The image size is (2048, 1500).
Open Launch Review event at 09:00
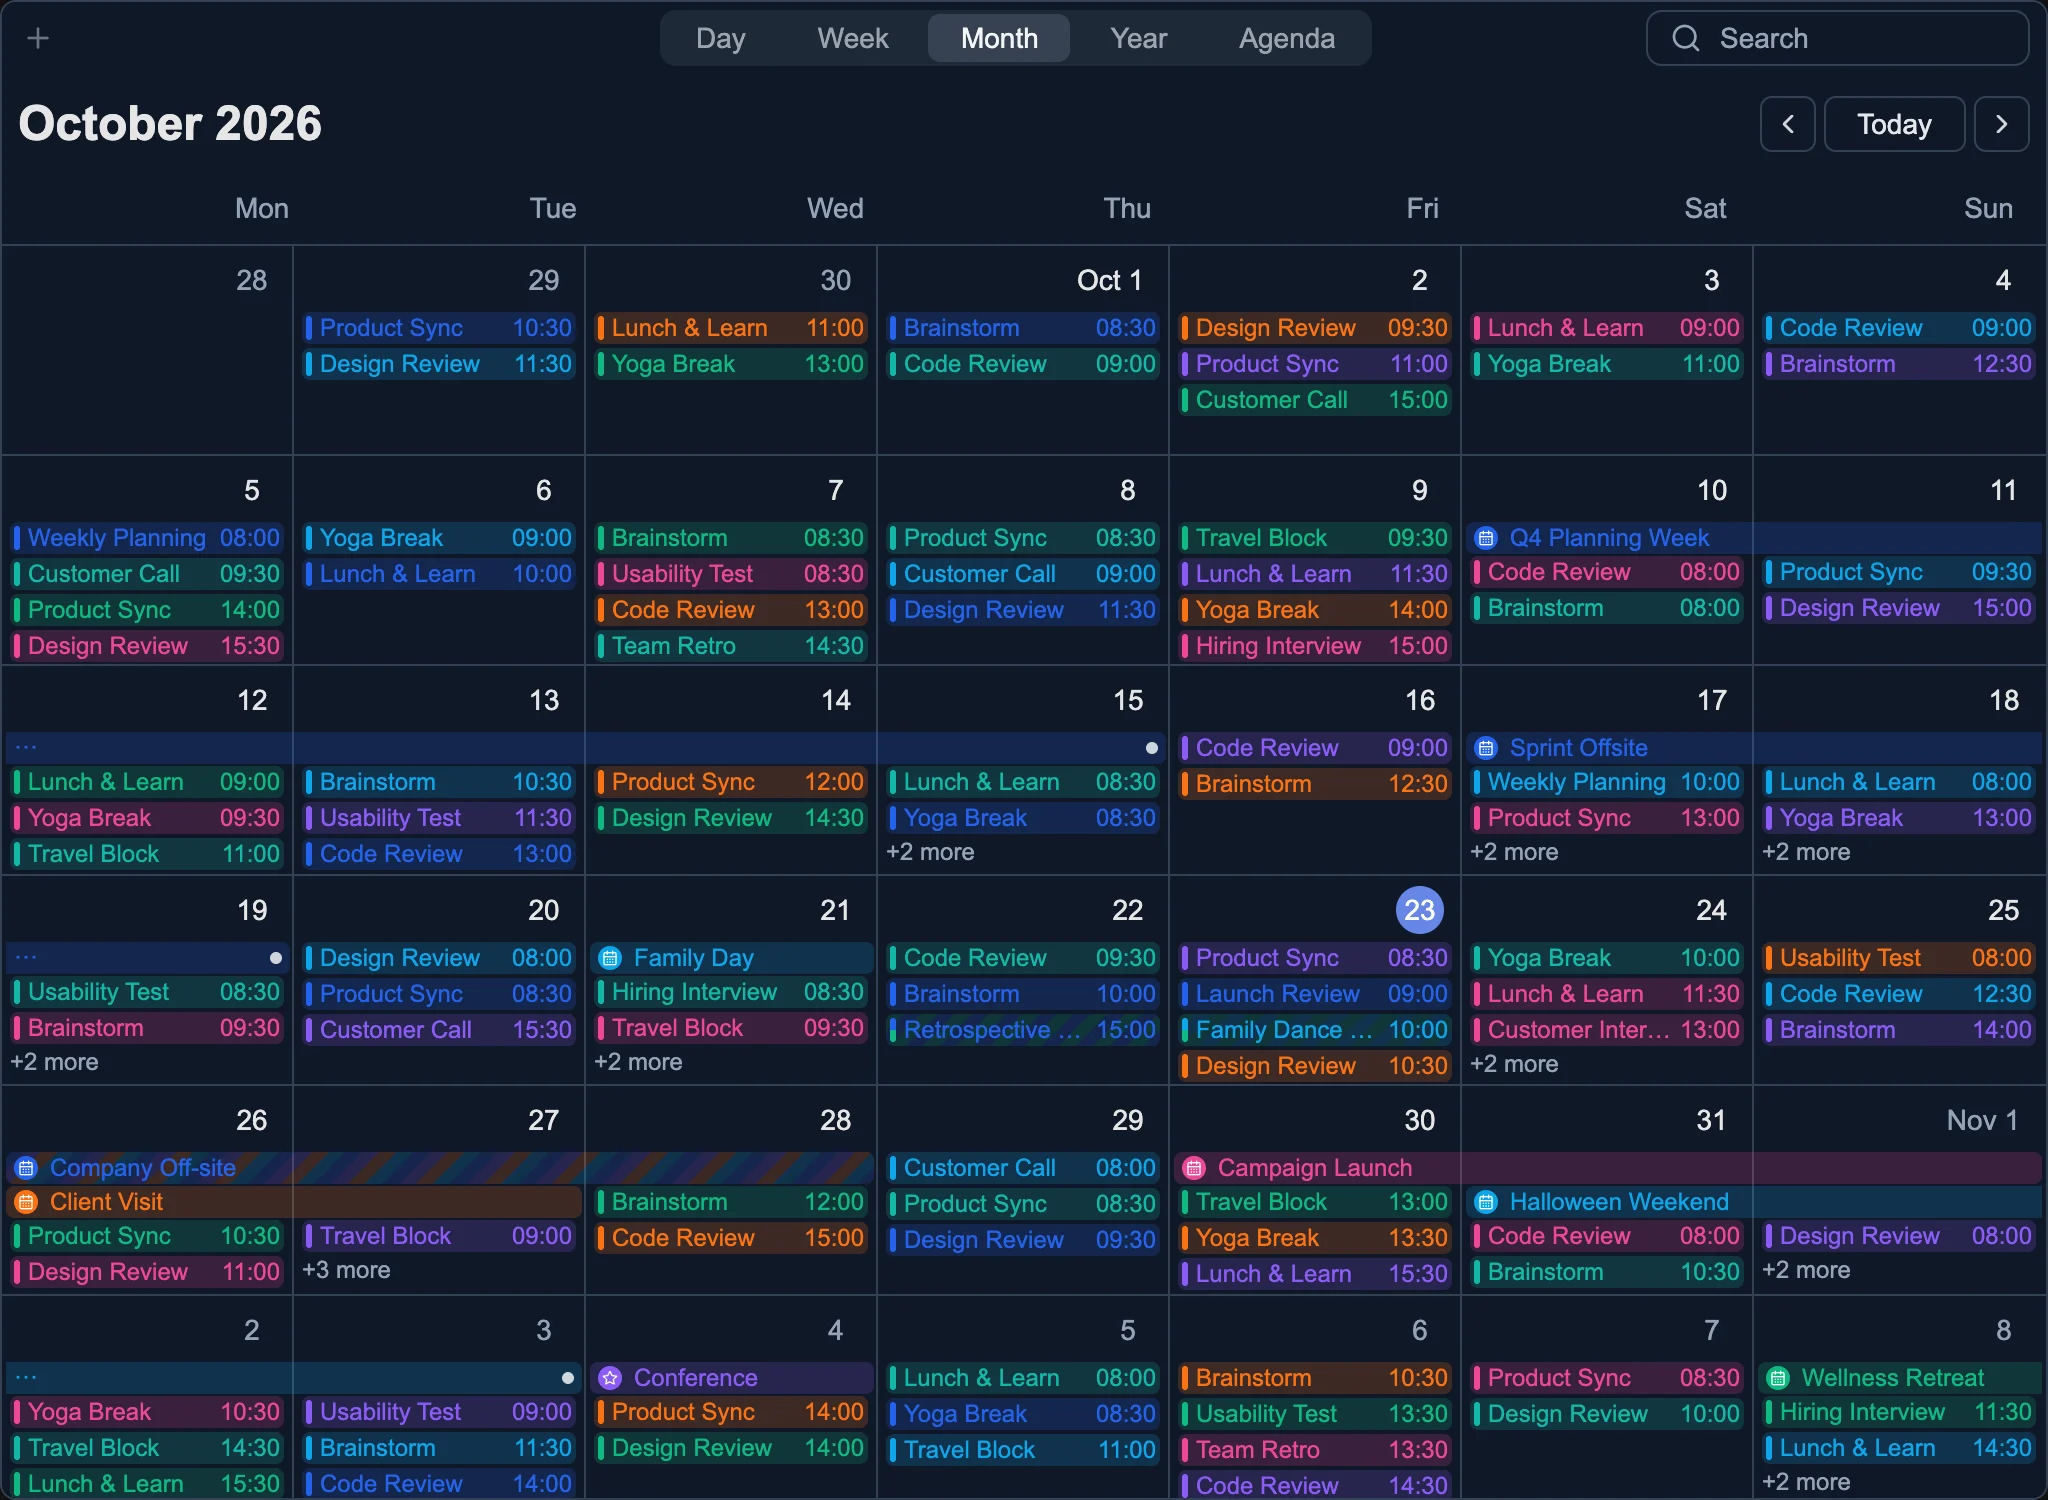(1315, 994)
